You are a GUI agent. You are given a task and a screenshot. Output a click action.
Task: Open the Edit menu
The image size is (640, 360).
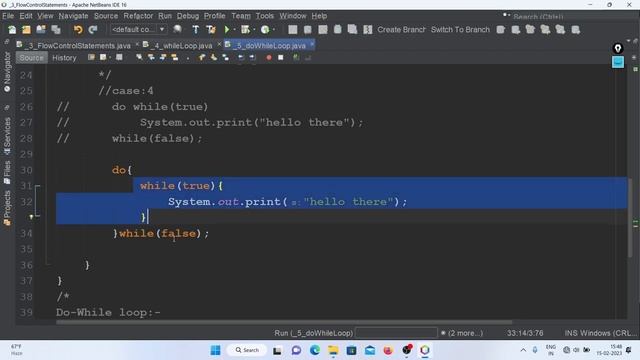click(26, 16)
